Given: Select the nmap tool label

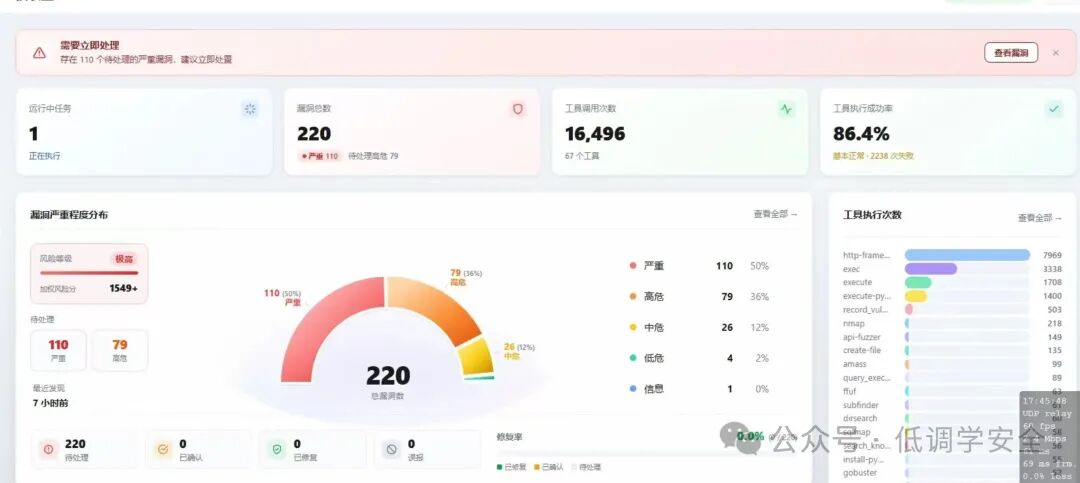Looking at the screenshot, I should [853, 323].
